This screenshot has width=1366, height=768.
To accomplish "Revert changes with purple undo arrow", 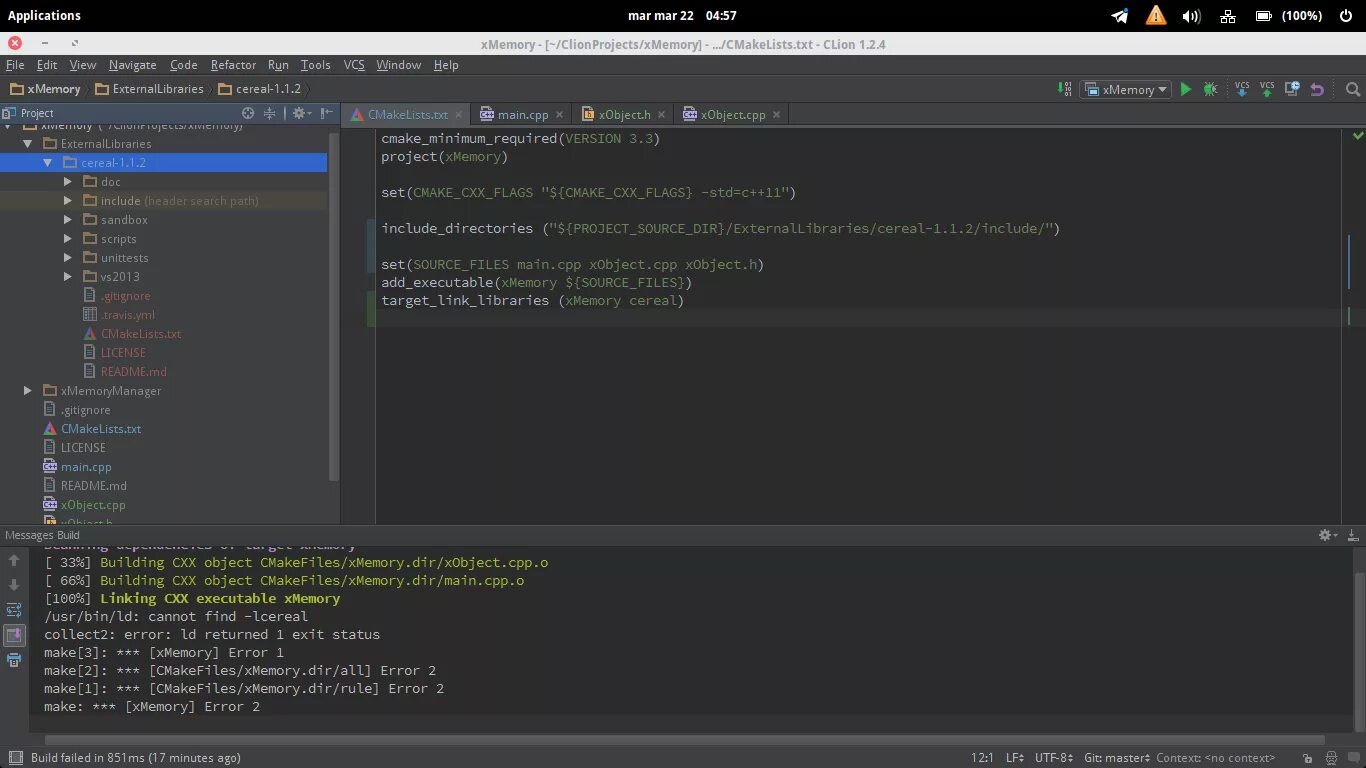I will [1317, 89].
